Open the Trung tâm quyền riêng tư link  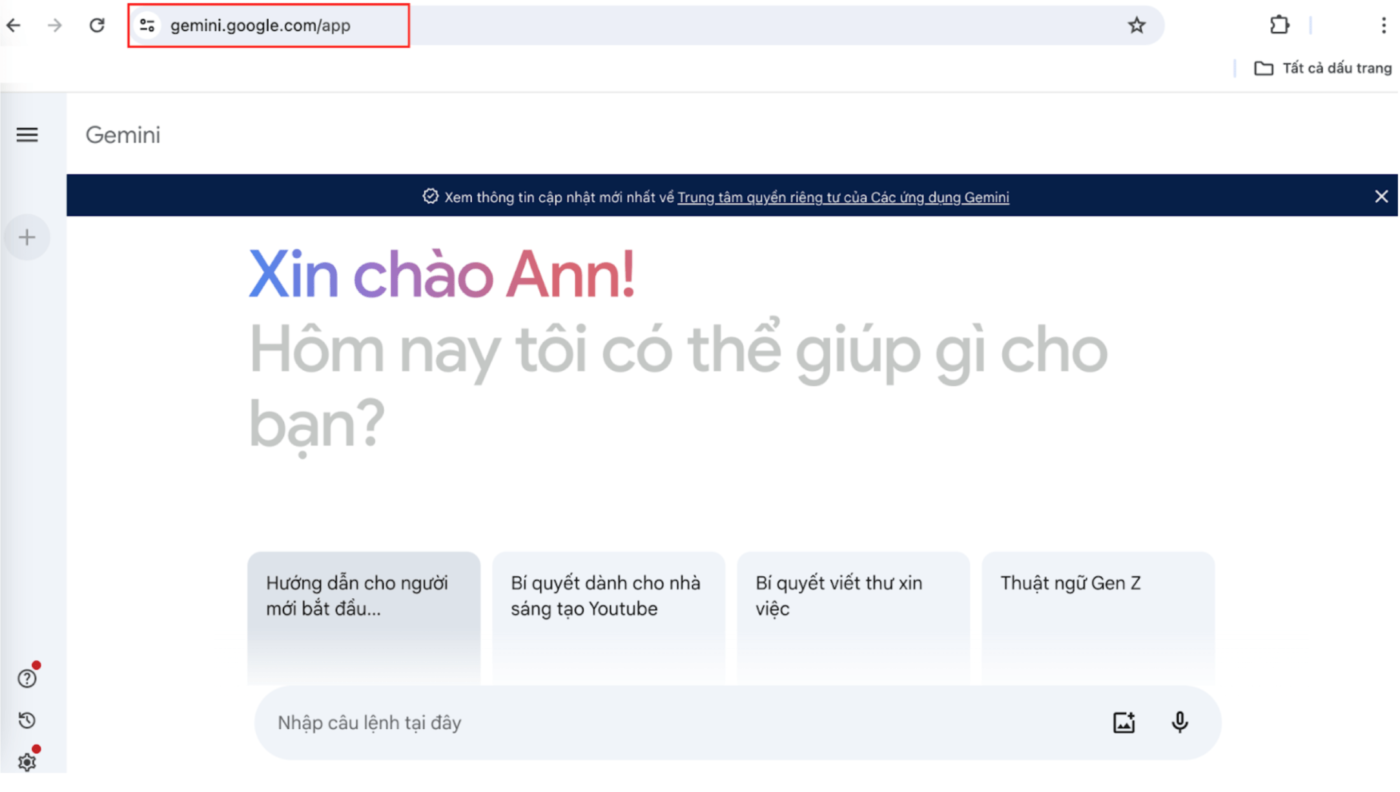[843, 198]
